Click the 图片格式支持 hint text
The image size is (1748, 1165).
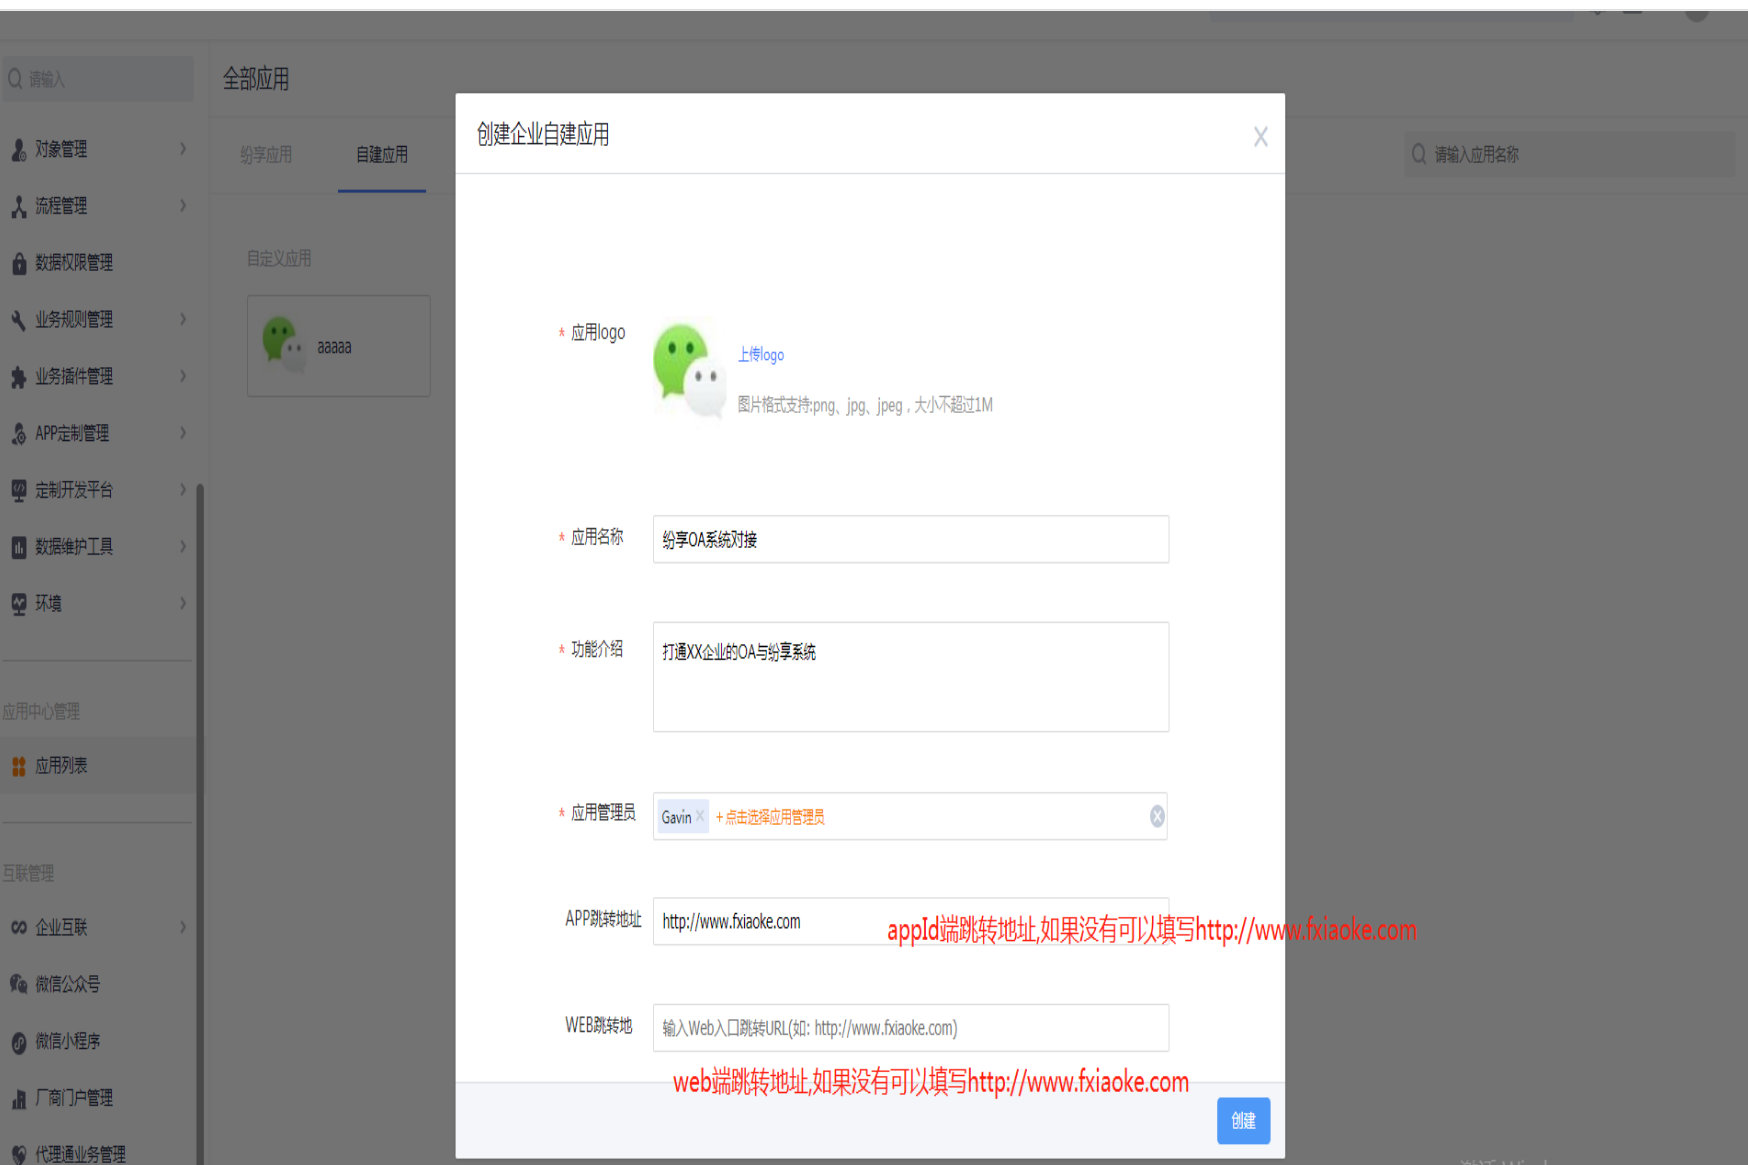point(865,405)
